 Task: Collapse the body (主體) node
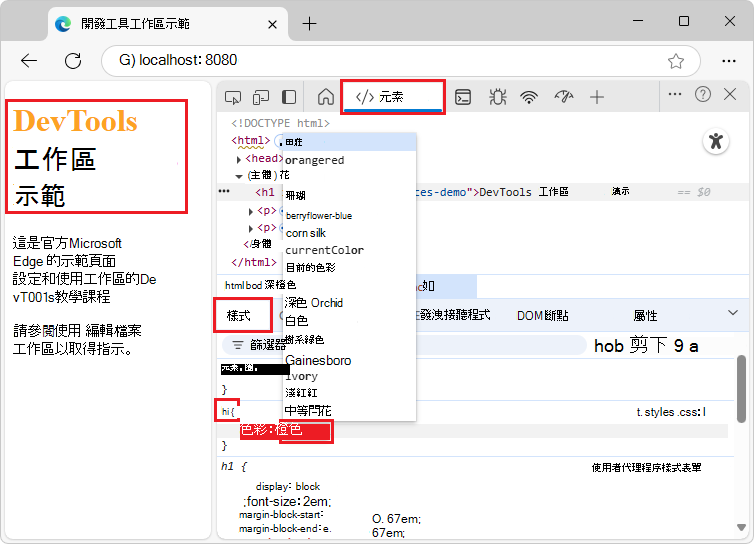(239, 177)
